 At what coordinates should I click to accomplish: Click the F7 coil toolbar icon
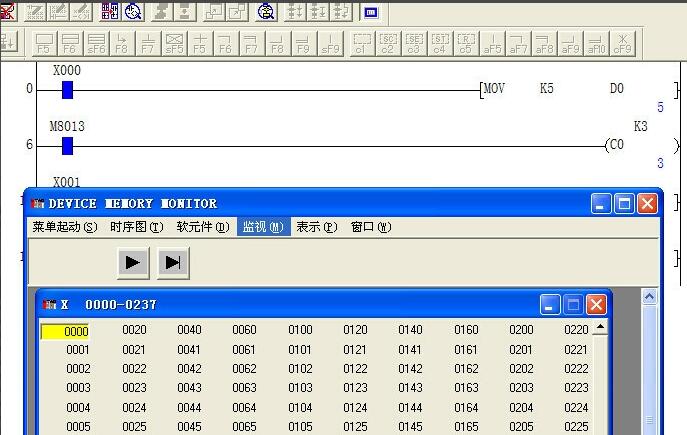[148, 42]
